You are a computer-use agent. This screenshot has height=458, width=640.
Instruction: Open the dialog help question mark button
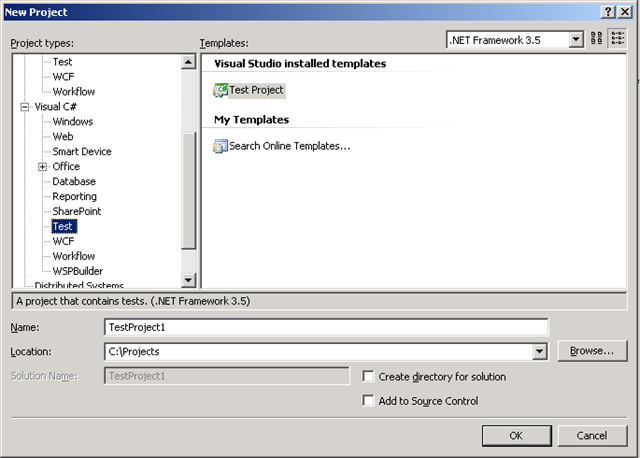[x=608, y=12]
